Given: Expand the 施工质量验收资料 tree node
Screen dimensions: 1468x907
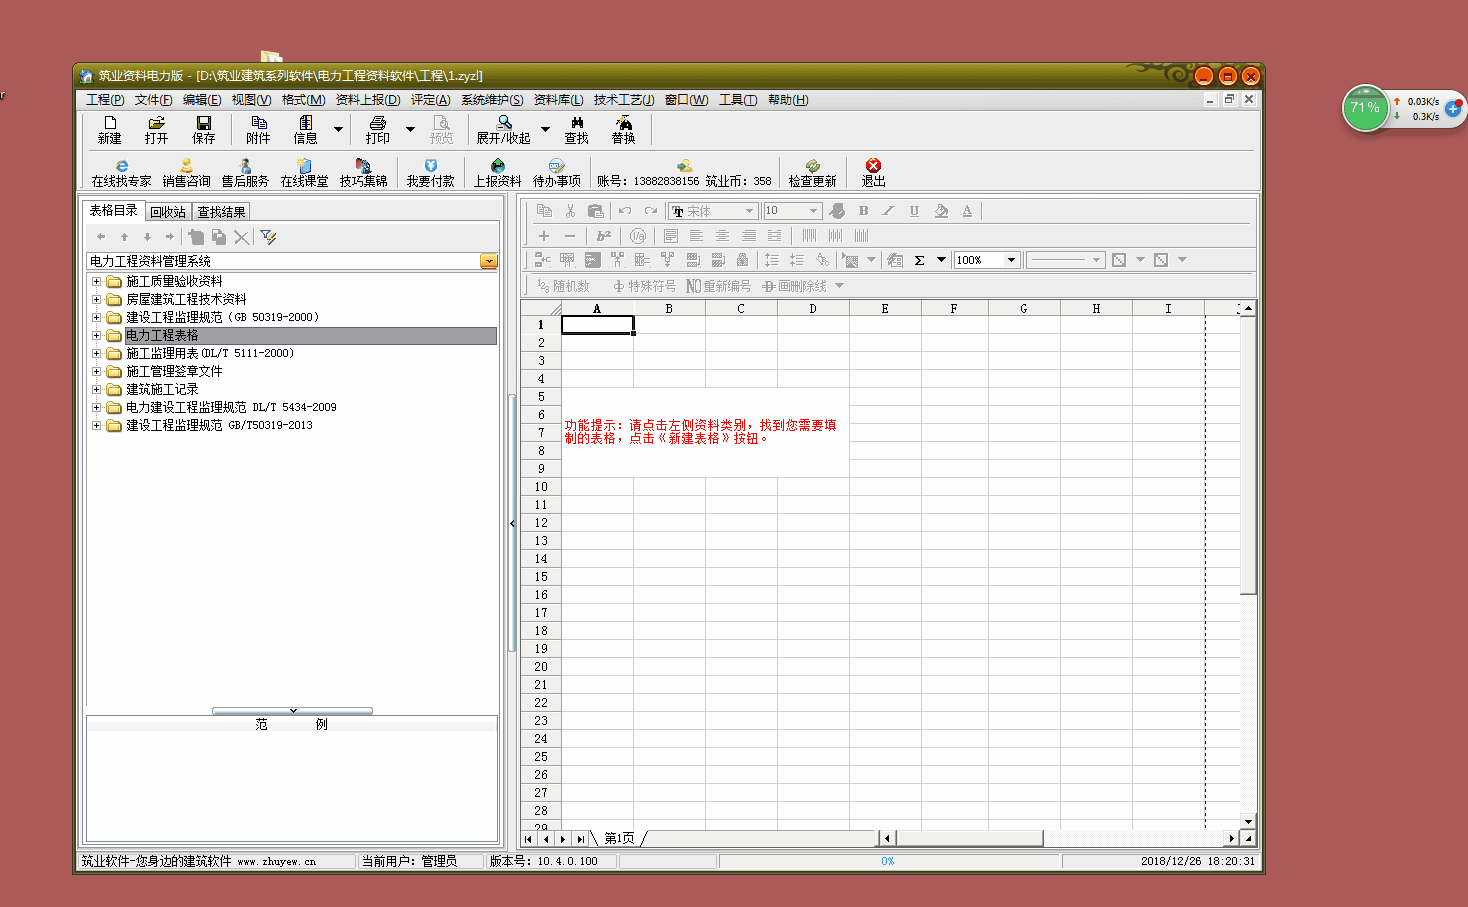Looking at the screenshot, I should coord(97,282).
